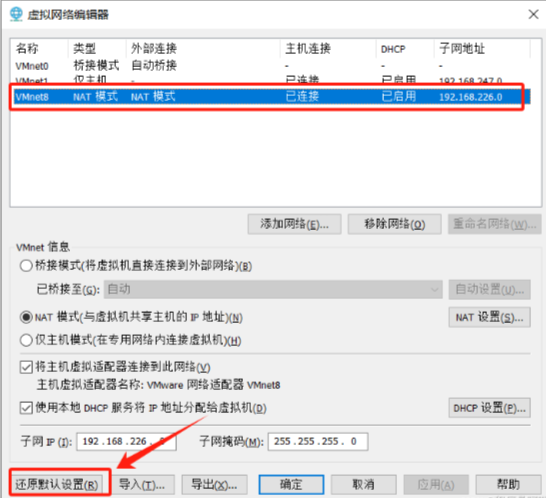Select the VMnet8 NAT 模式 row
The height and width of the screenshot is (498, 546).
coord(272,96)
